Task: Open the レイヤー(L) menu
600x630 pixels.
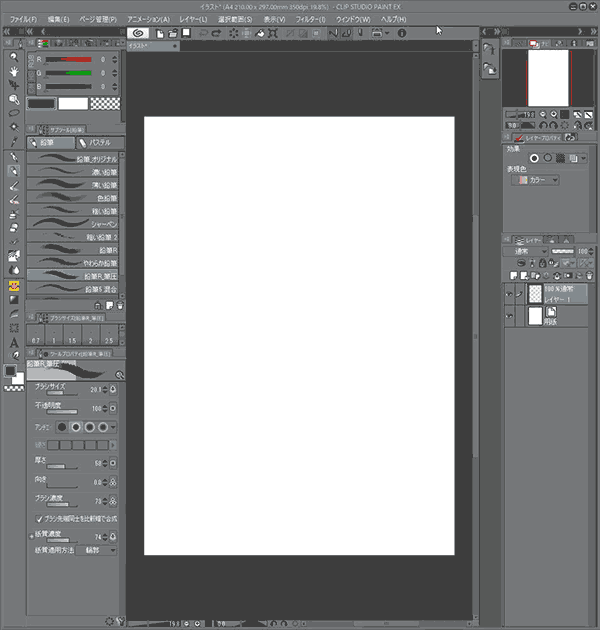Action: coord(193,19)
